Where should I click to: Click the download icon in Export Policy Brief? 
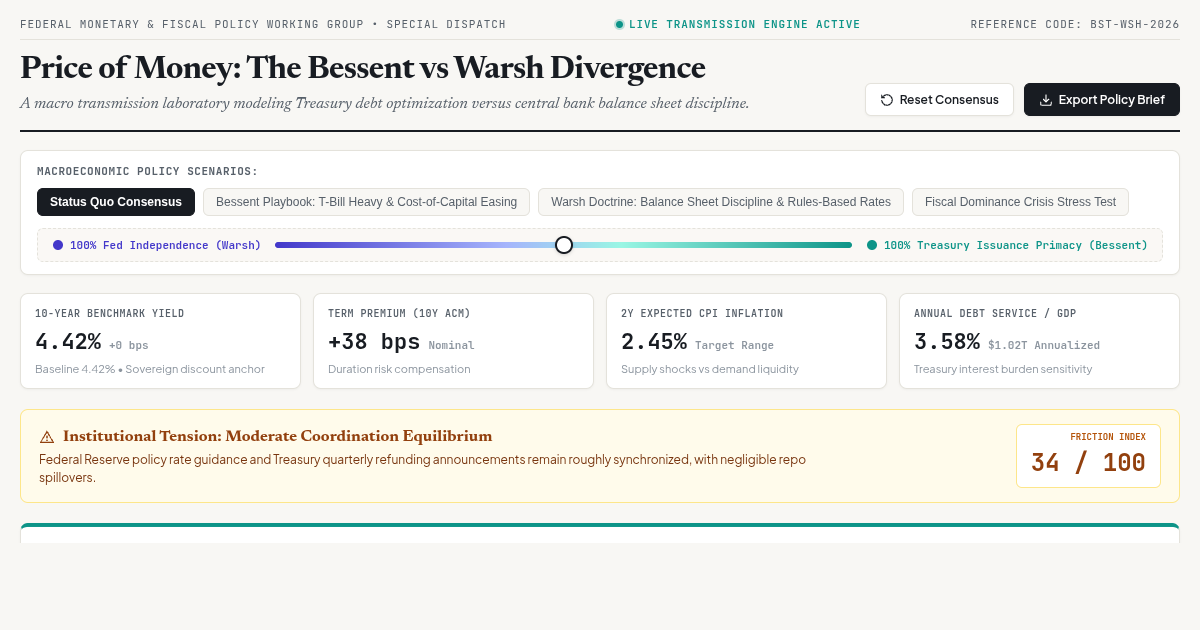[x=1046, y=100]
